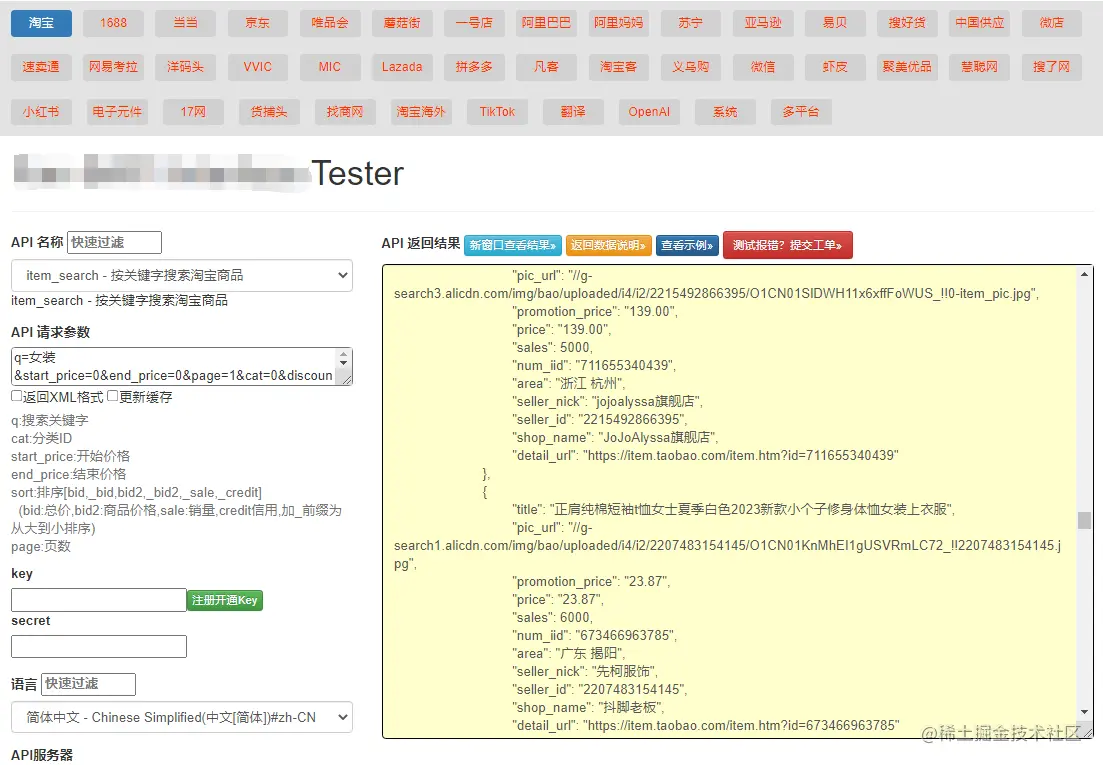
Task: Select the 亚马逊 platform tab
Action: coord(763,23)
